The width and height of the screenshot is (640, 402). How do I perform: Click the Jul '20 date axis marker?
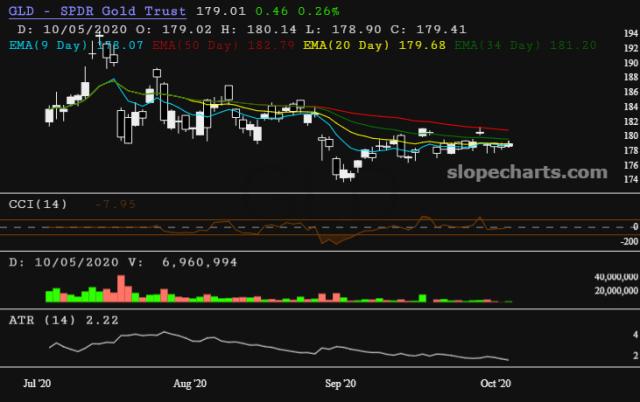(x=37, y=384)
